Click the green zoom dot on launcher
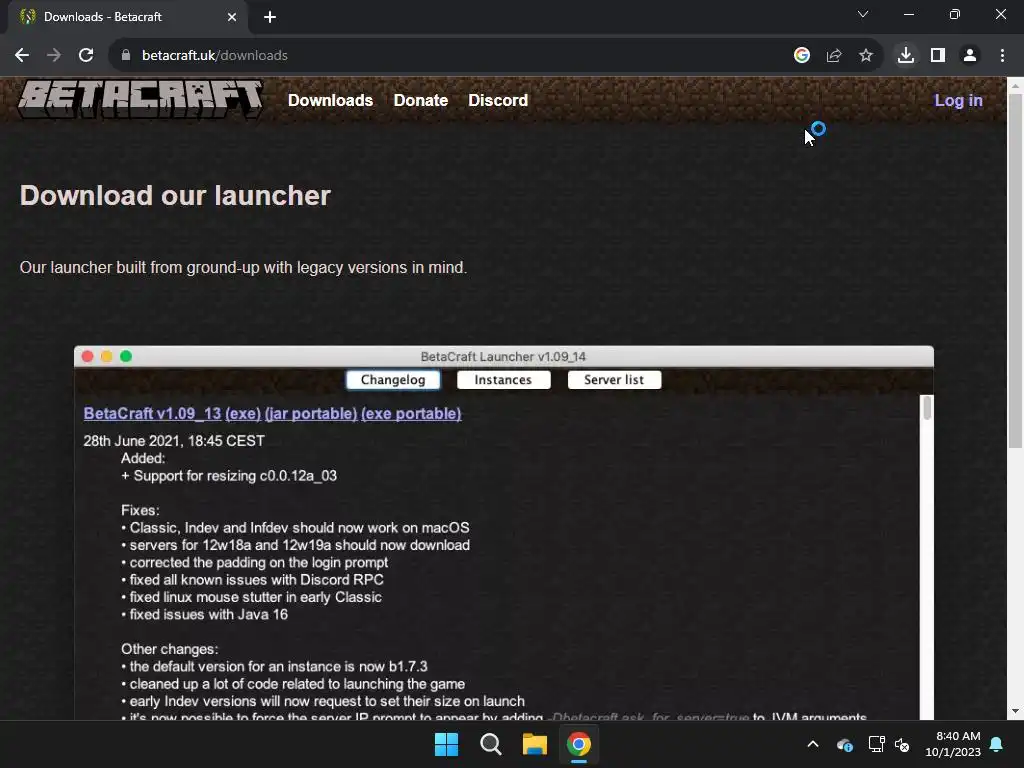Viewport: 1024px width, 768px height. (x=126, y=357)
